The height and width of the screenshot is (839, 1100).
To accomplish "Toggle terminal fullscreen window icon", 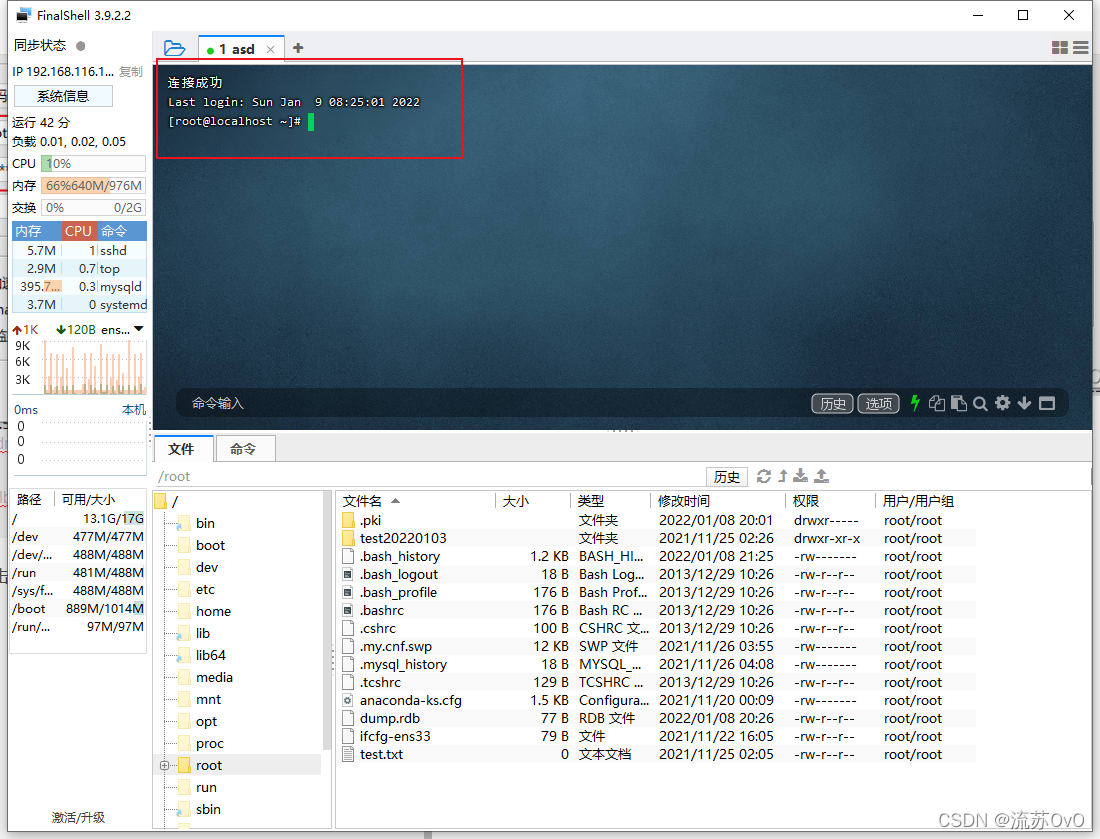I will [1047, 403].
